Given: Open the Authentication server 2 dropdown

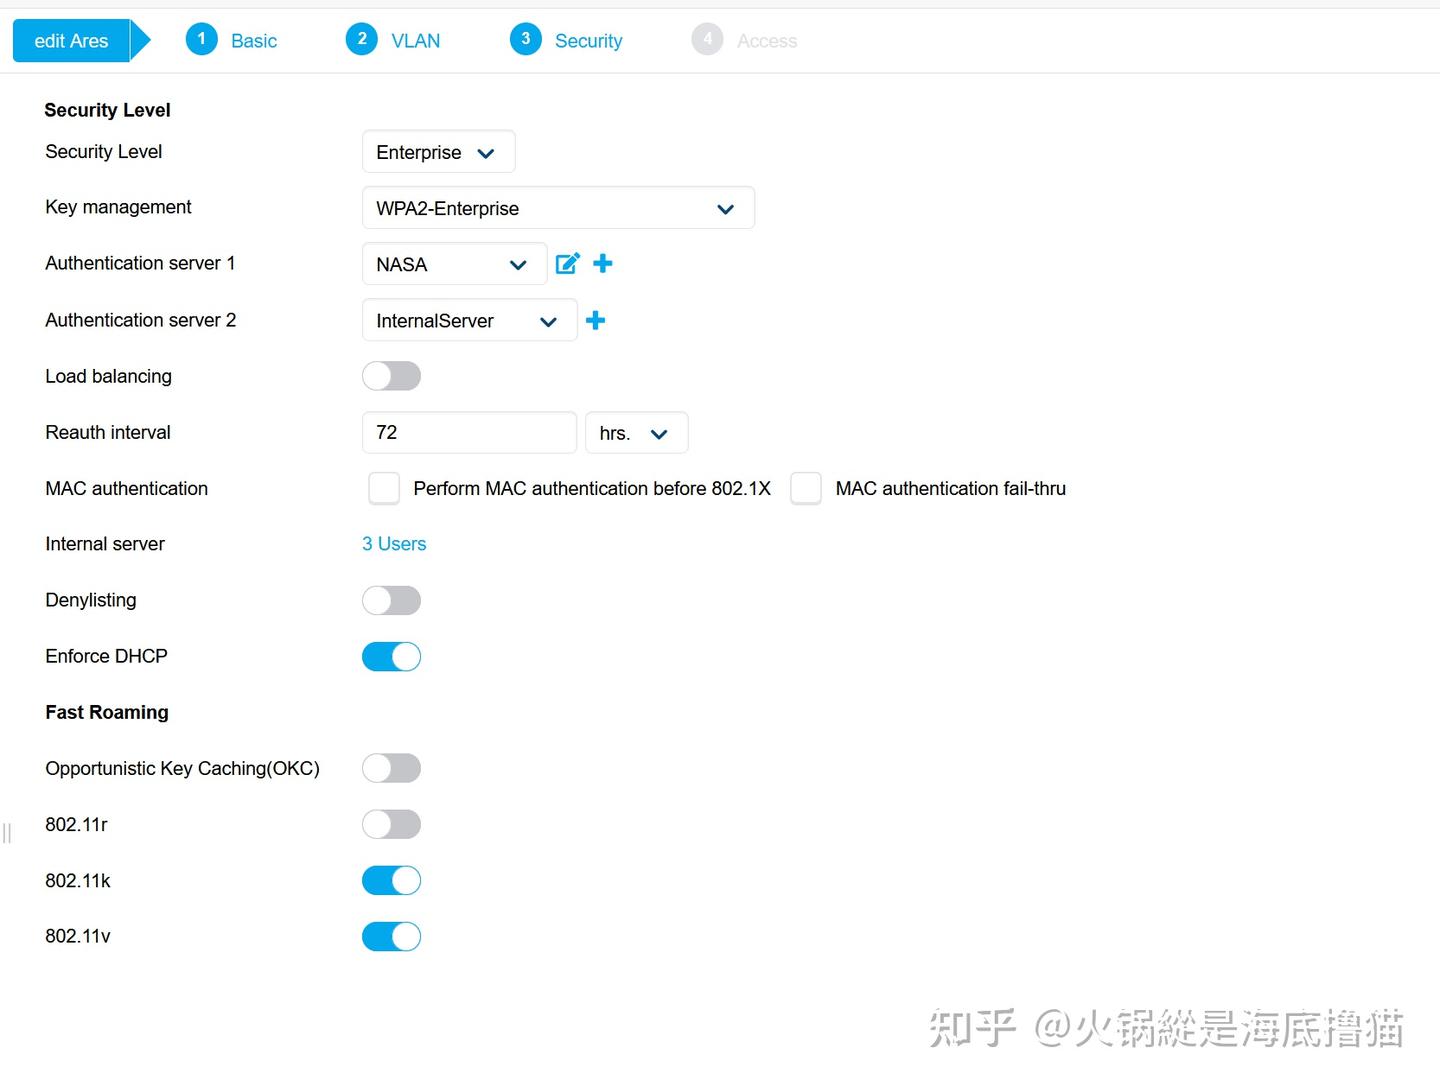Looking at the screenshot, I should [x=468, y=320].
